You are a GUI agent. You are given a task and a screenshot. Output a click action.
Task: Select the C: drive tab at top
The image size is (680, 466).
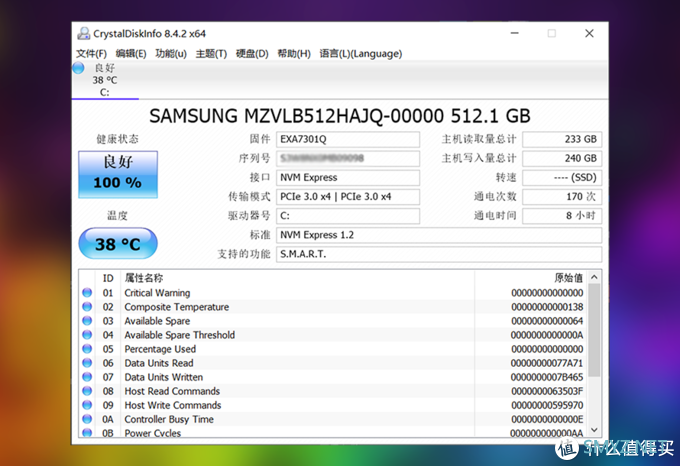[x=105, y=80]
